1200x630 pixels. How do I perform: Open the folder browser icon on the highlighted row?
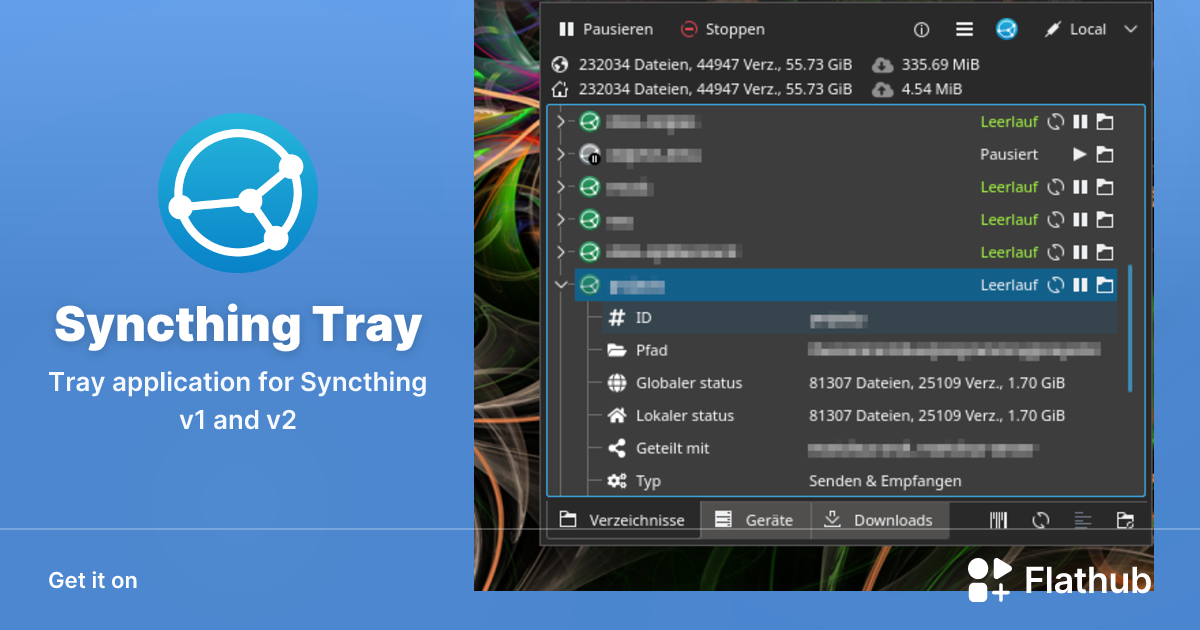coord(1105,285)
